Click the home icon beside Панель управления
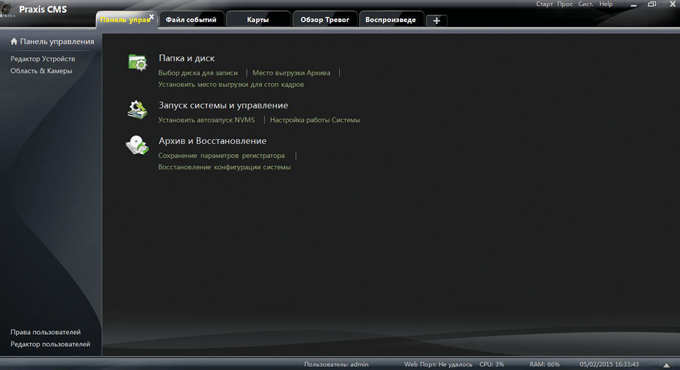680x370 pixels. [14, 41]
